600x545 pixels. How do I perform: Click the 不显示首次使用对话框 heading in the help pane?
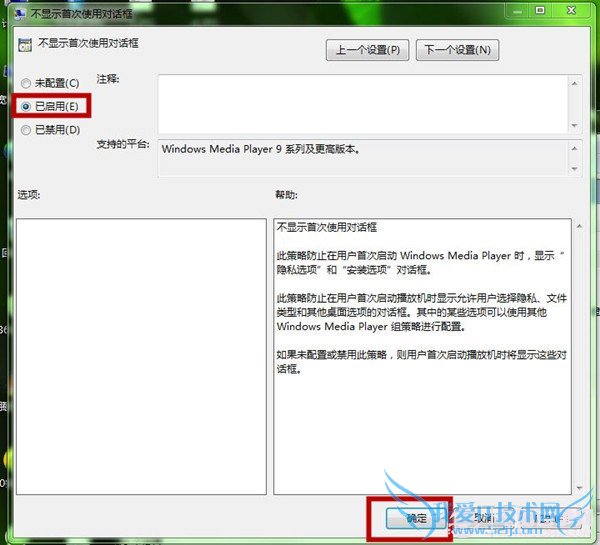pyautogui.click(x=327, y=227)
